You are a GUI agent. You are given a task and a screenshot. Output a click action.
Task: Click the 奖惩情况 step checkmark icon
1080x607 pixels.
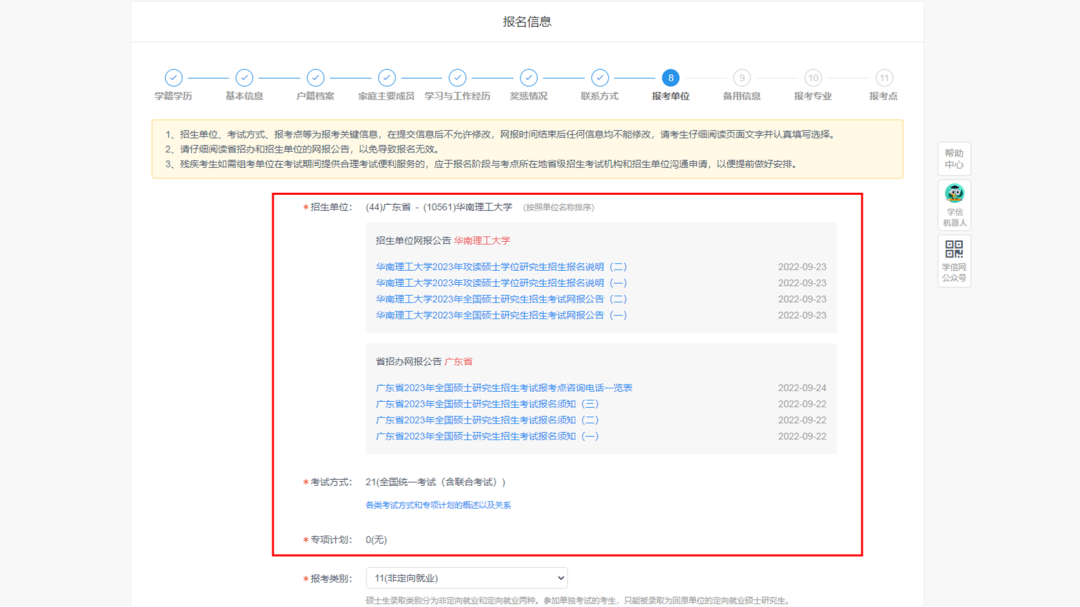pos(528,77)
